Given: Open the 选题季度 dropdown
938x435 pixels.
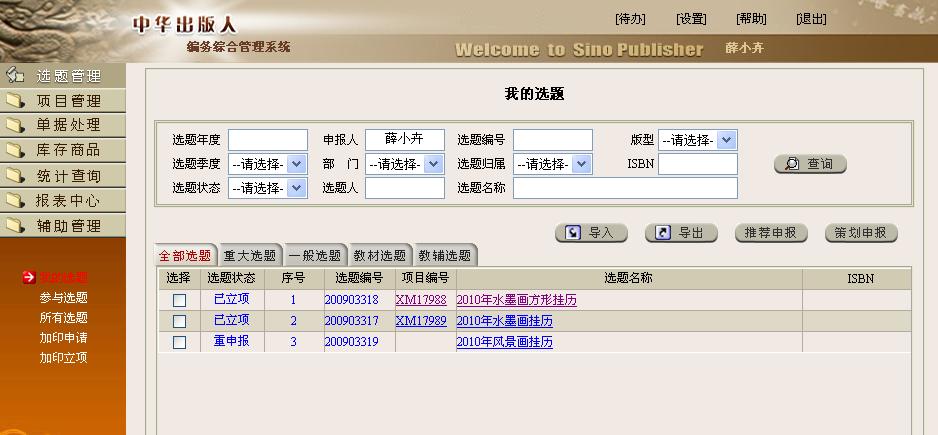Looking at the screenshot, I should coord(267,164).
